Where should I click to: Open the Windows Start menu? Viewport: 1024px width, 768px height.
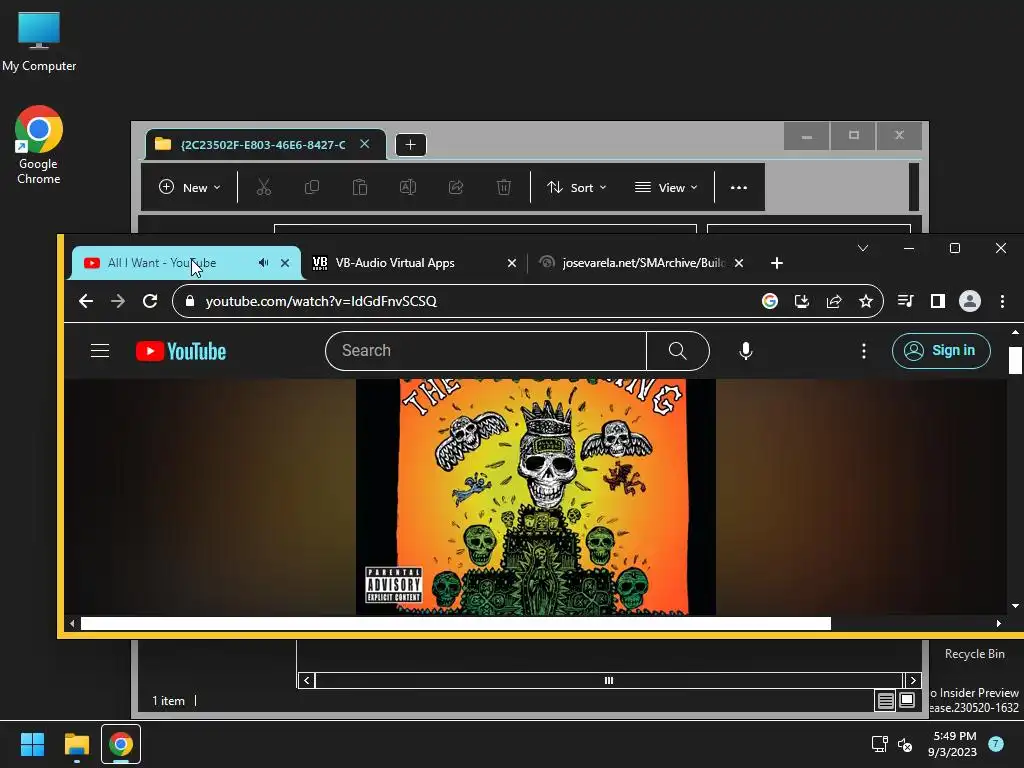[32, 744]
